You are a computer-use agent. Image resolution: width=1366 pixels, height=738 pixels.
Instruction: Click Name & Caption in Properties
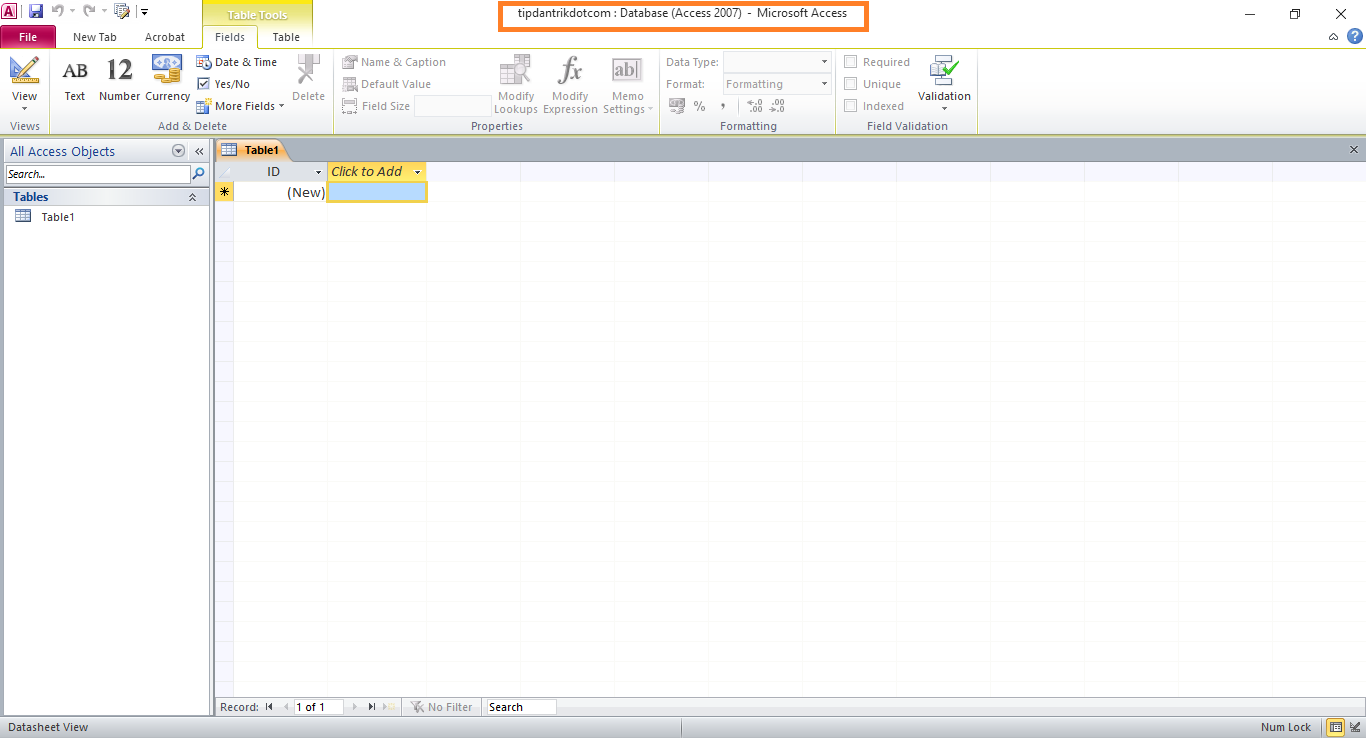point(394,62)
